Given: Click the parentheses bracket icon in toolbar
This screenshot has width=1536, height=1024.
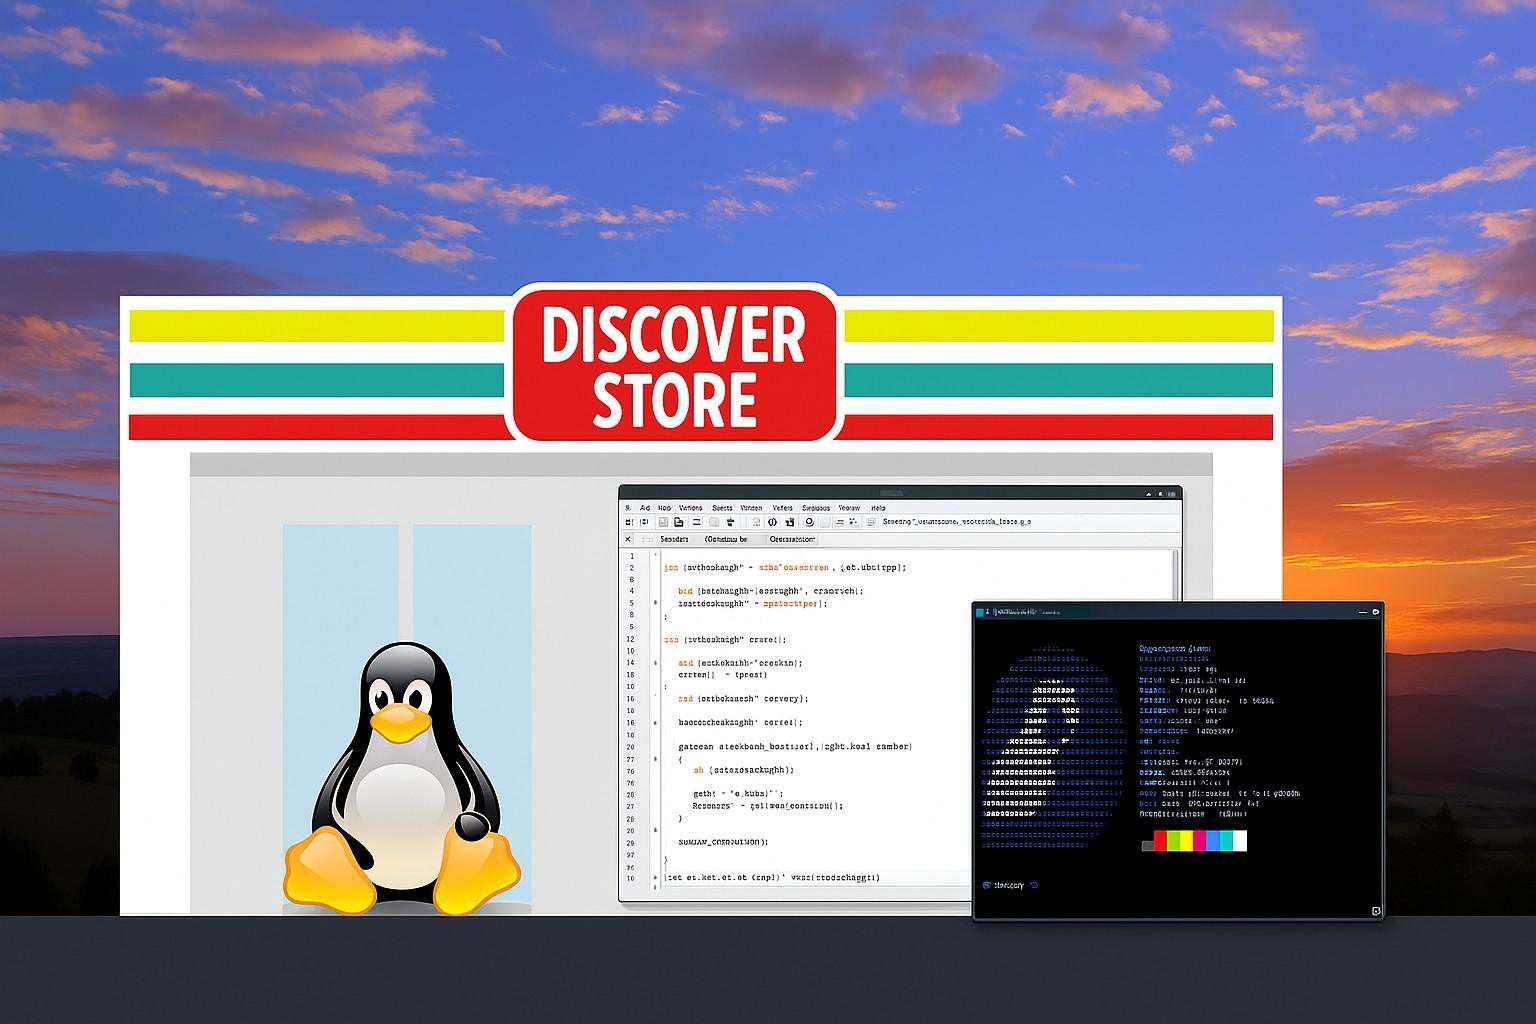Looking at the screenshot, I should point(773,522).
